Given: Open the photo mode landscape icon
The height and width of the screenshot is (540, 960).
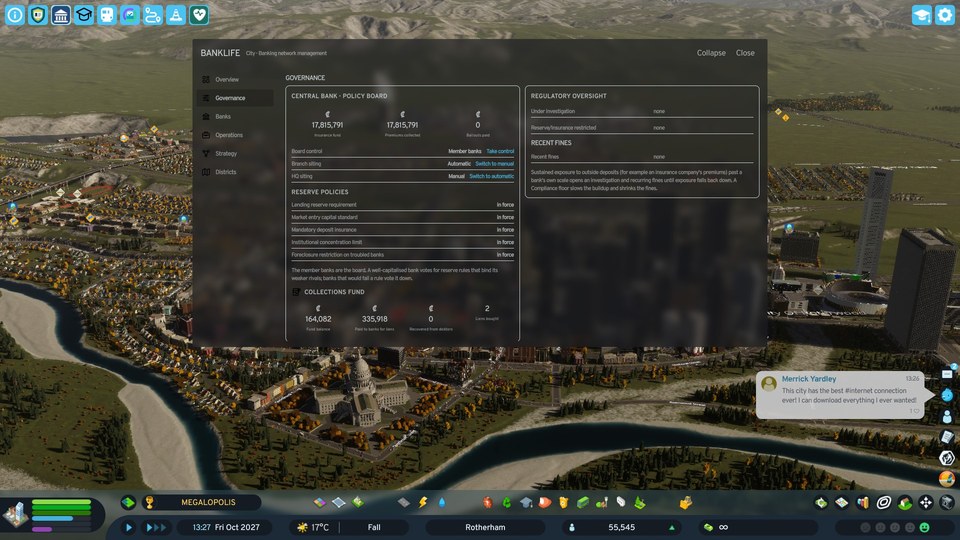Looking at the screenshot, I should (x=947, y=479).
